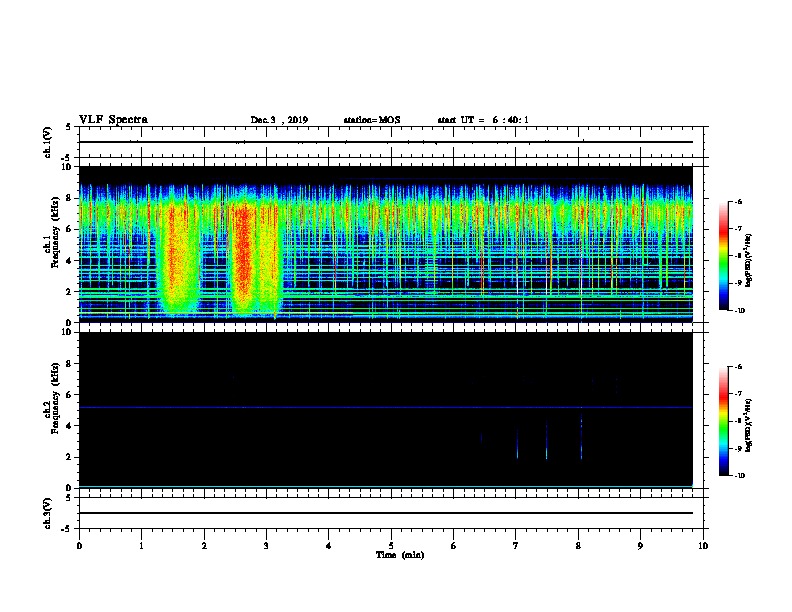Select the "start UT = 6:40:1" label
This screenshot has width=792, height=612.
coord(483,120)
